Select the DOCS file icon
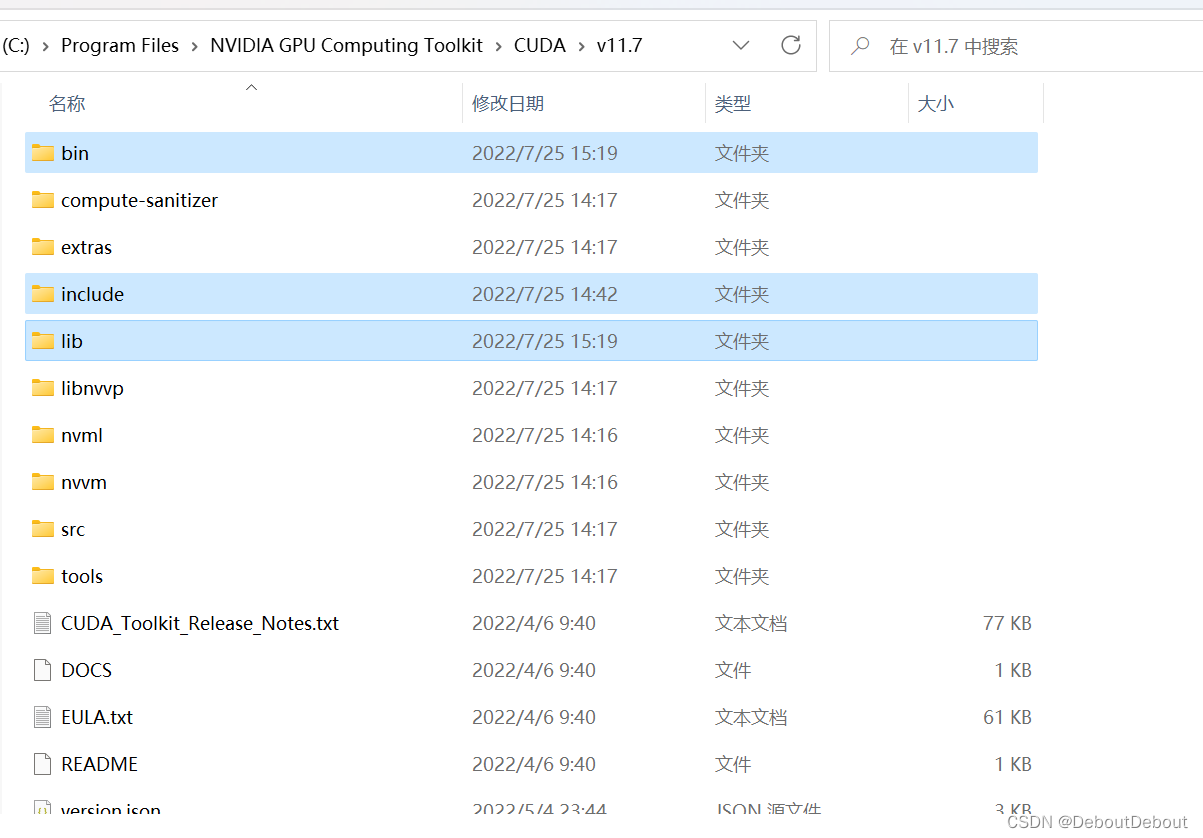This screenshot has height=838, width=1203. coord(42,670)
